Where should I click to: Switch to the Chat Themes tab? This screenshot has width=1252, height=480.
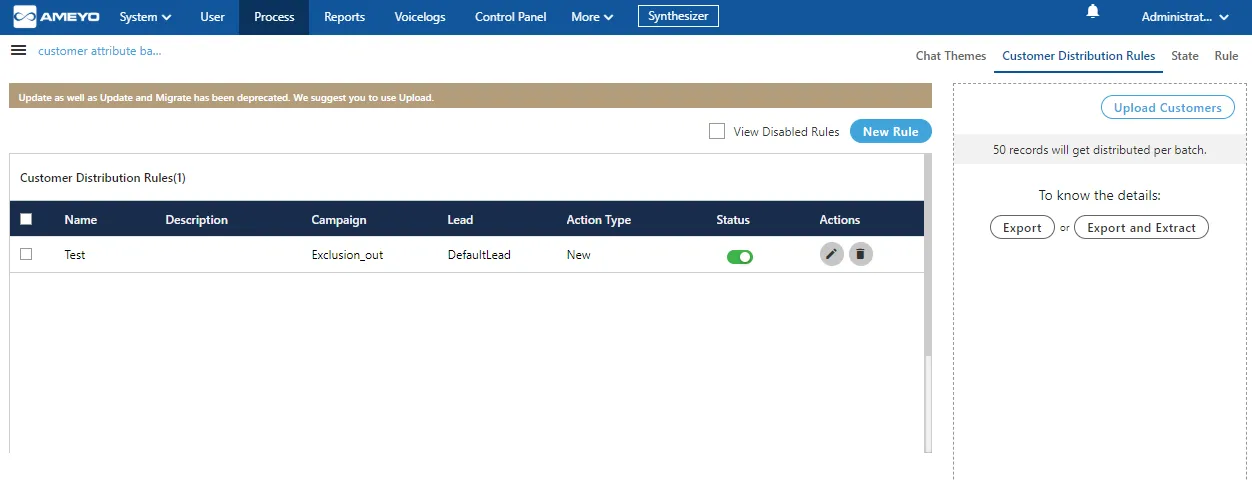tap(951, 56)
